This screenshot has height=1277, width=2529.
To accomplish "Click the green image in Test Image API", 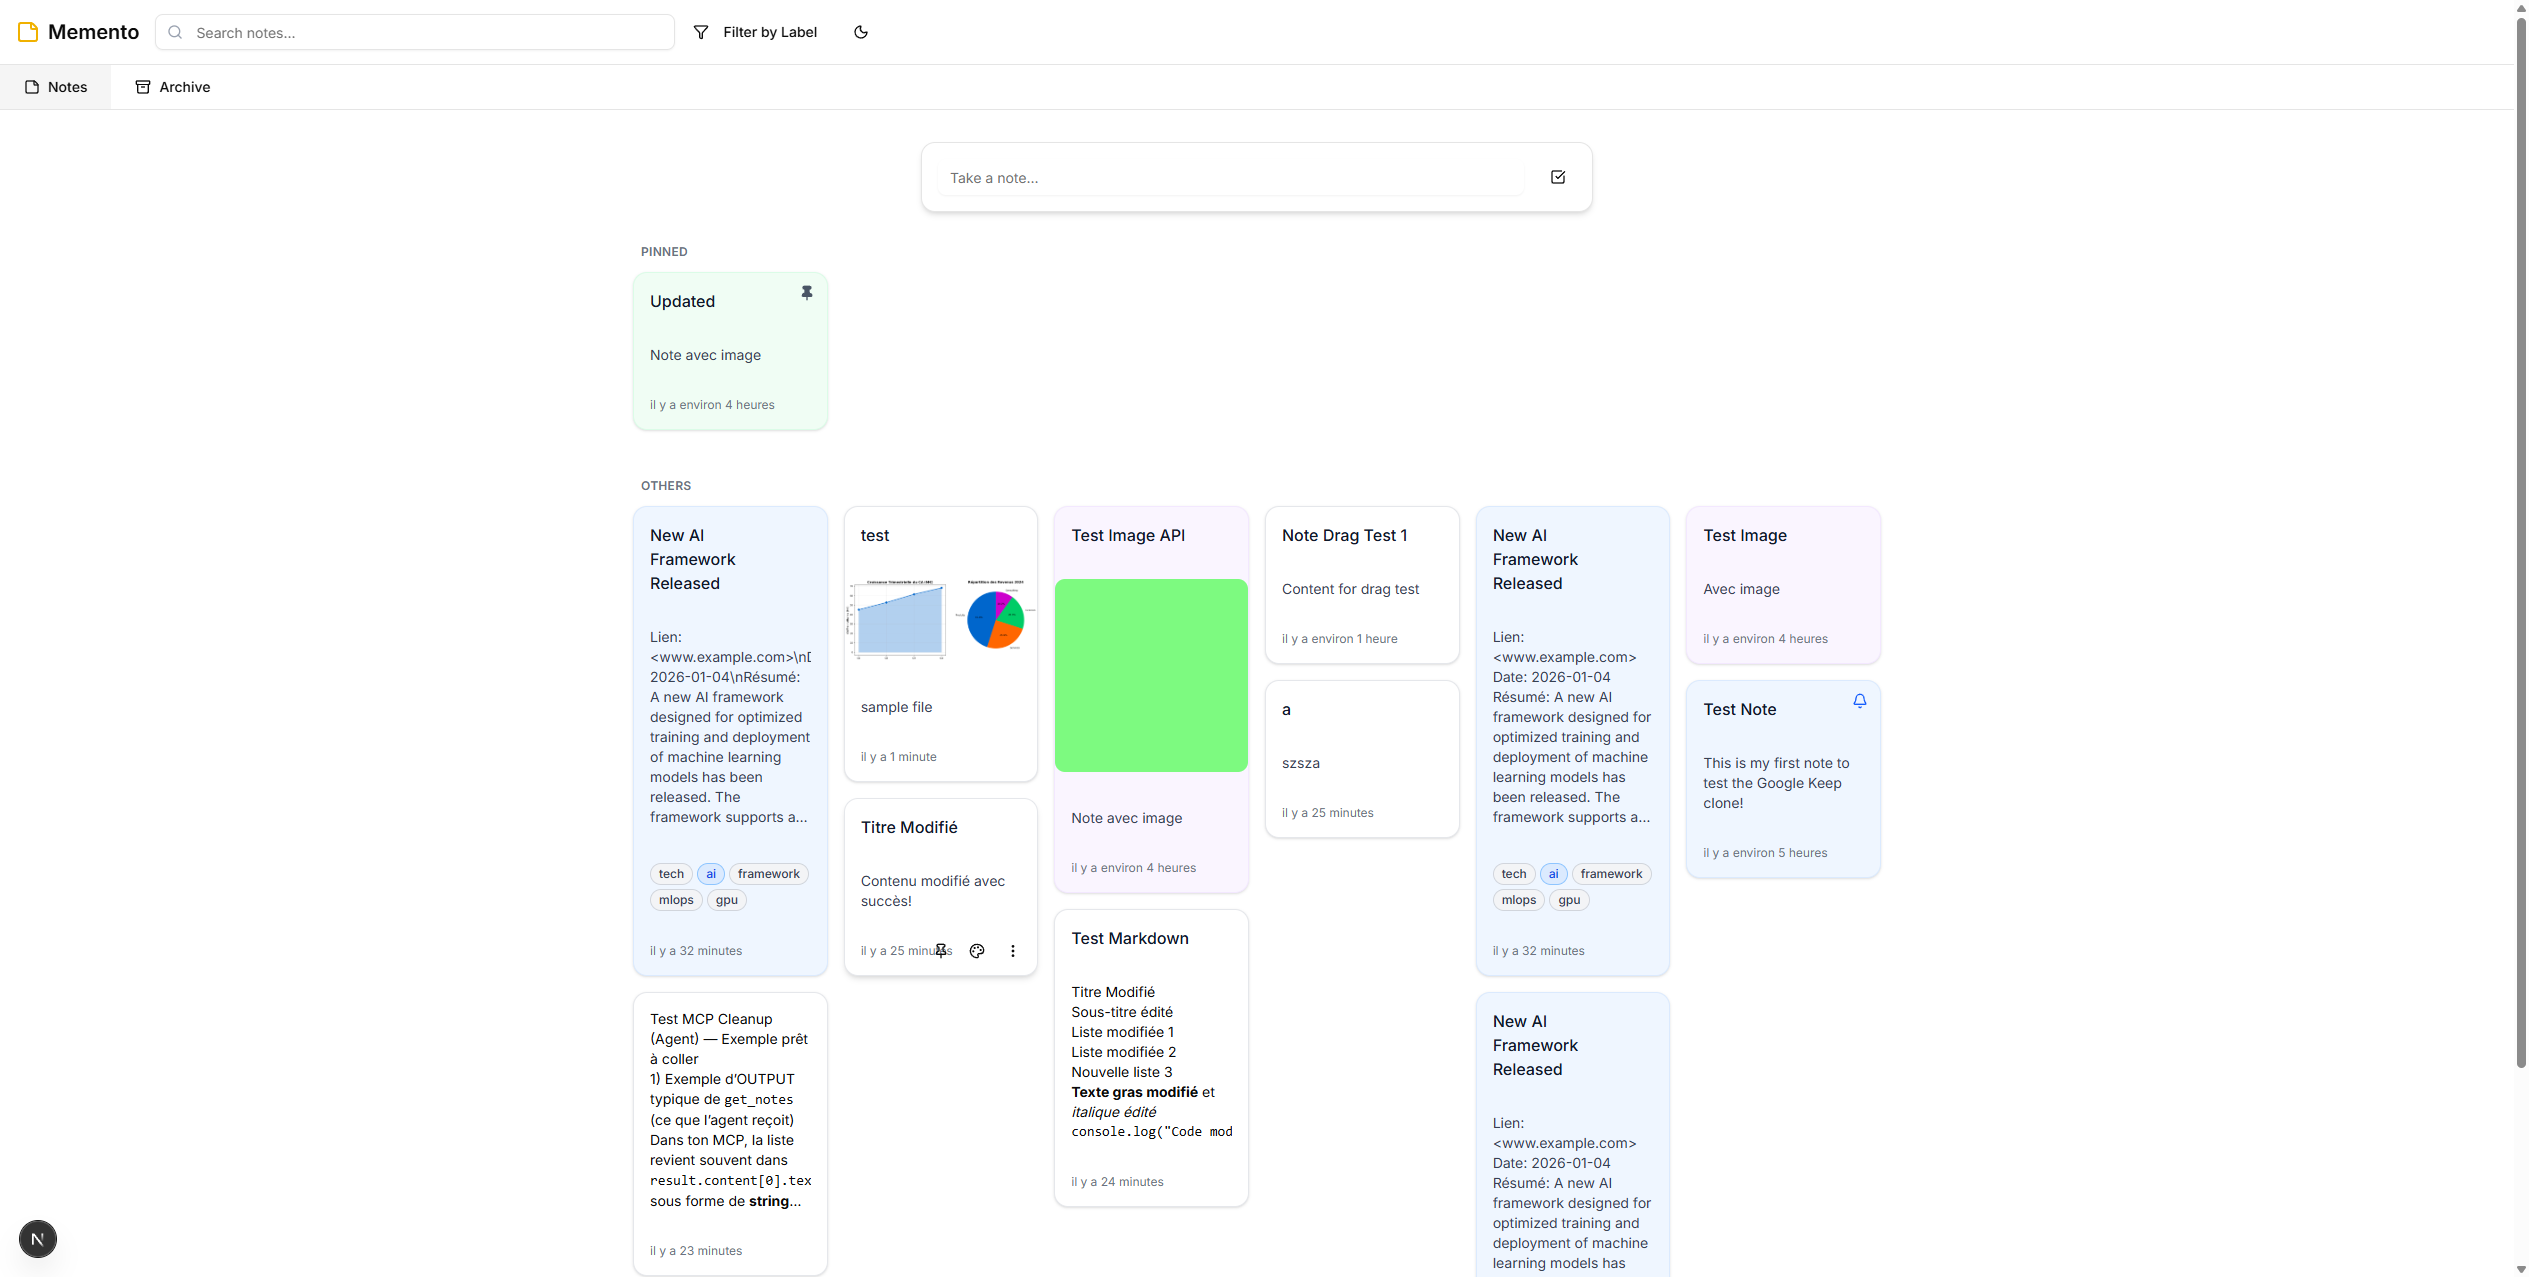I will pyautogui.click(x=1150, y=675).
